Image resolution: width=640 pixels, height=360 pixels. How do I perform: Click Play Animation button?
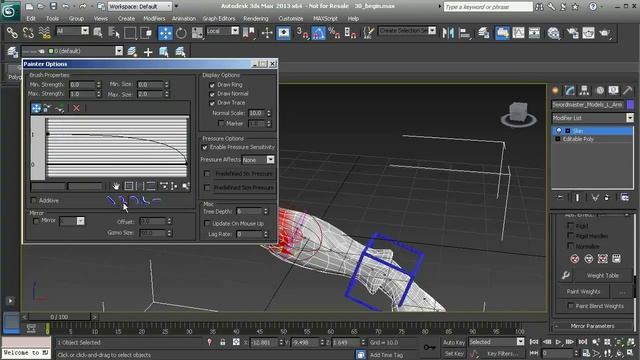(558, 342)
